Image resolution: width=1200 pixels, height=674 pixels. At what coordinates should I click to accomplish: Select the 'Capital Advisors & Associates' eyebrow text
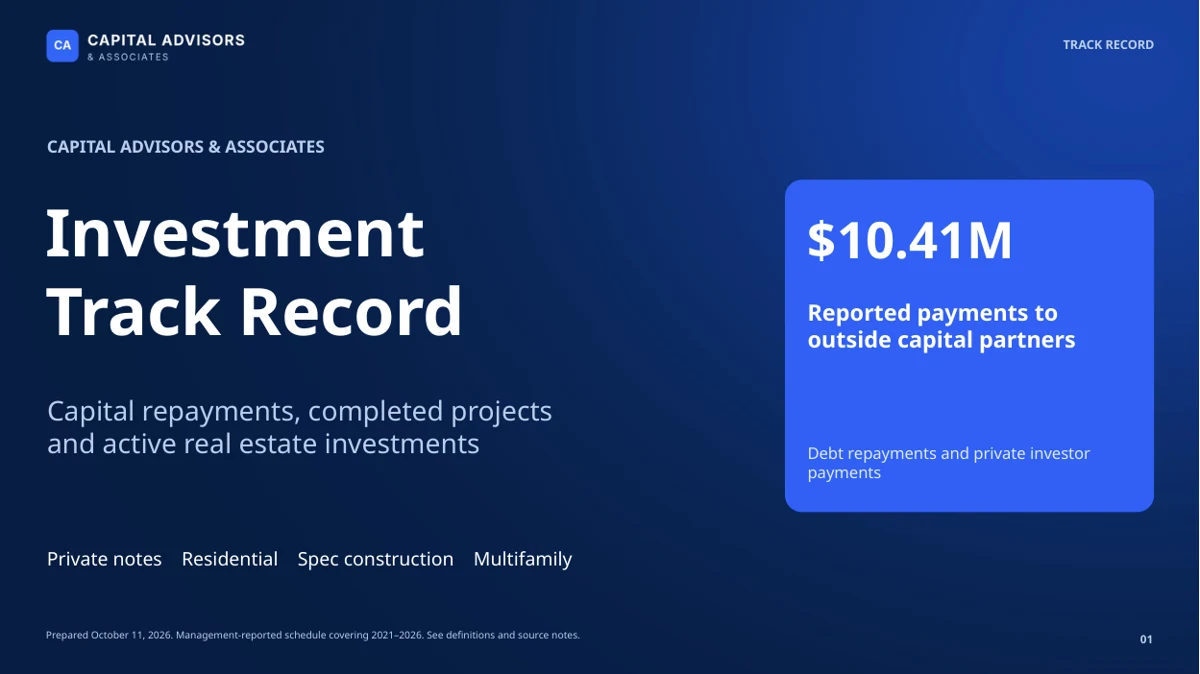(x=186, y=147)
